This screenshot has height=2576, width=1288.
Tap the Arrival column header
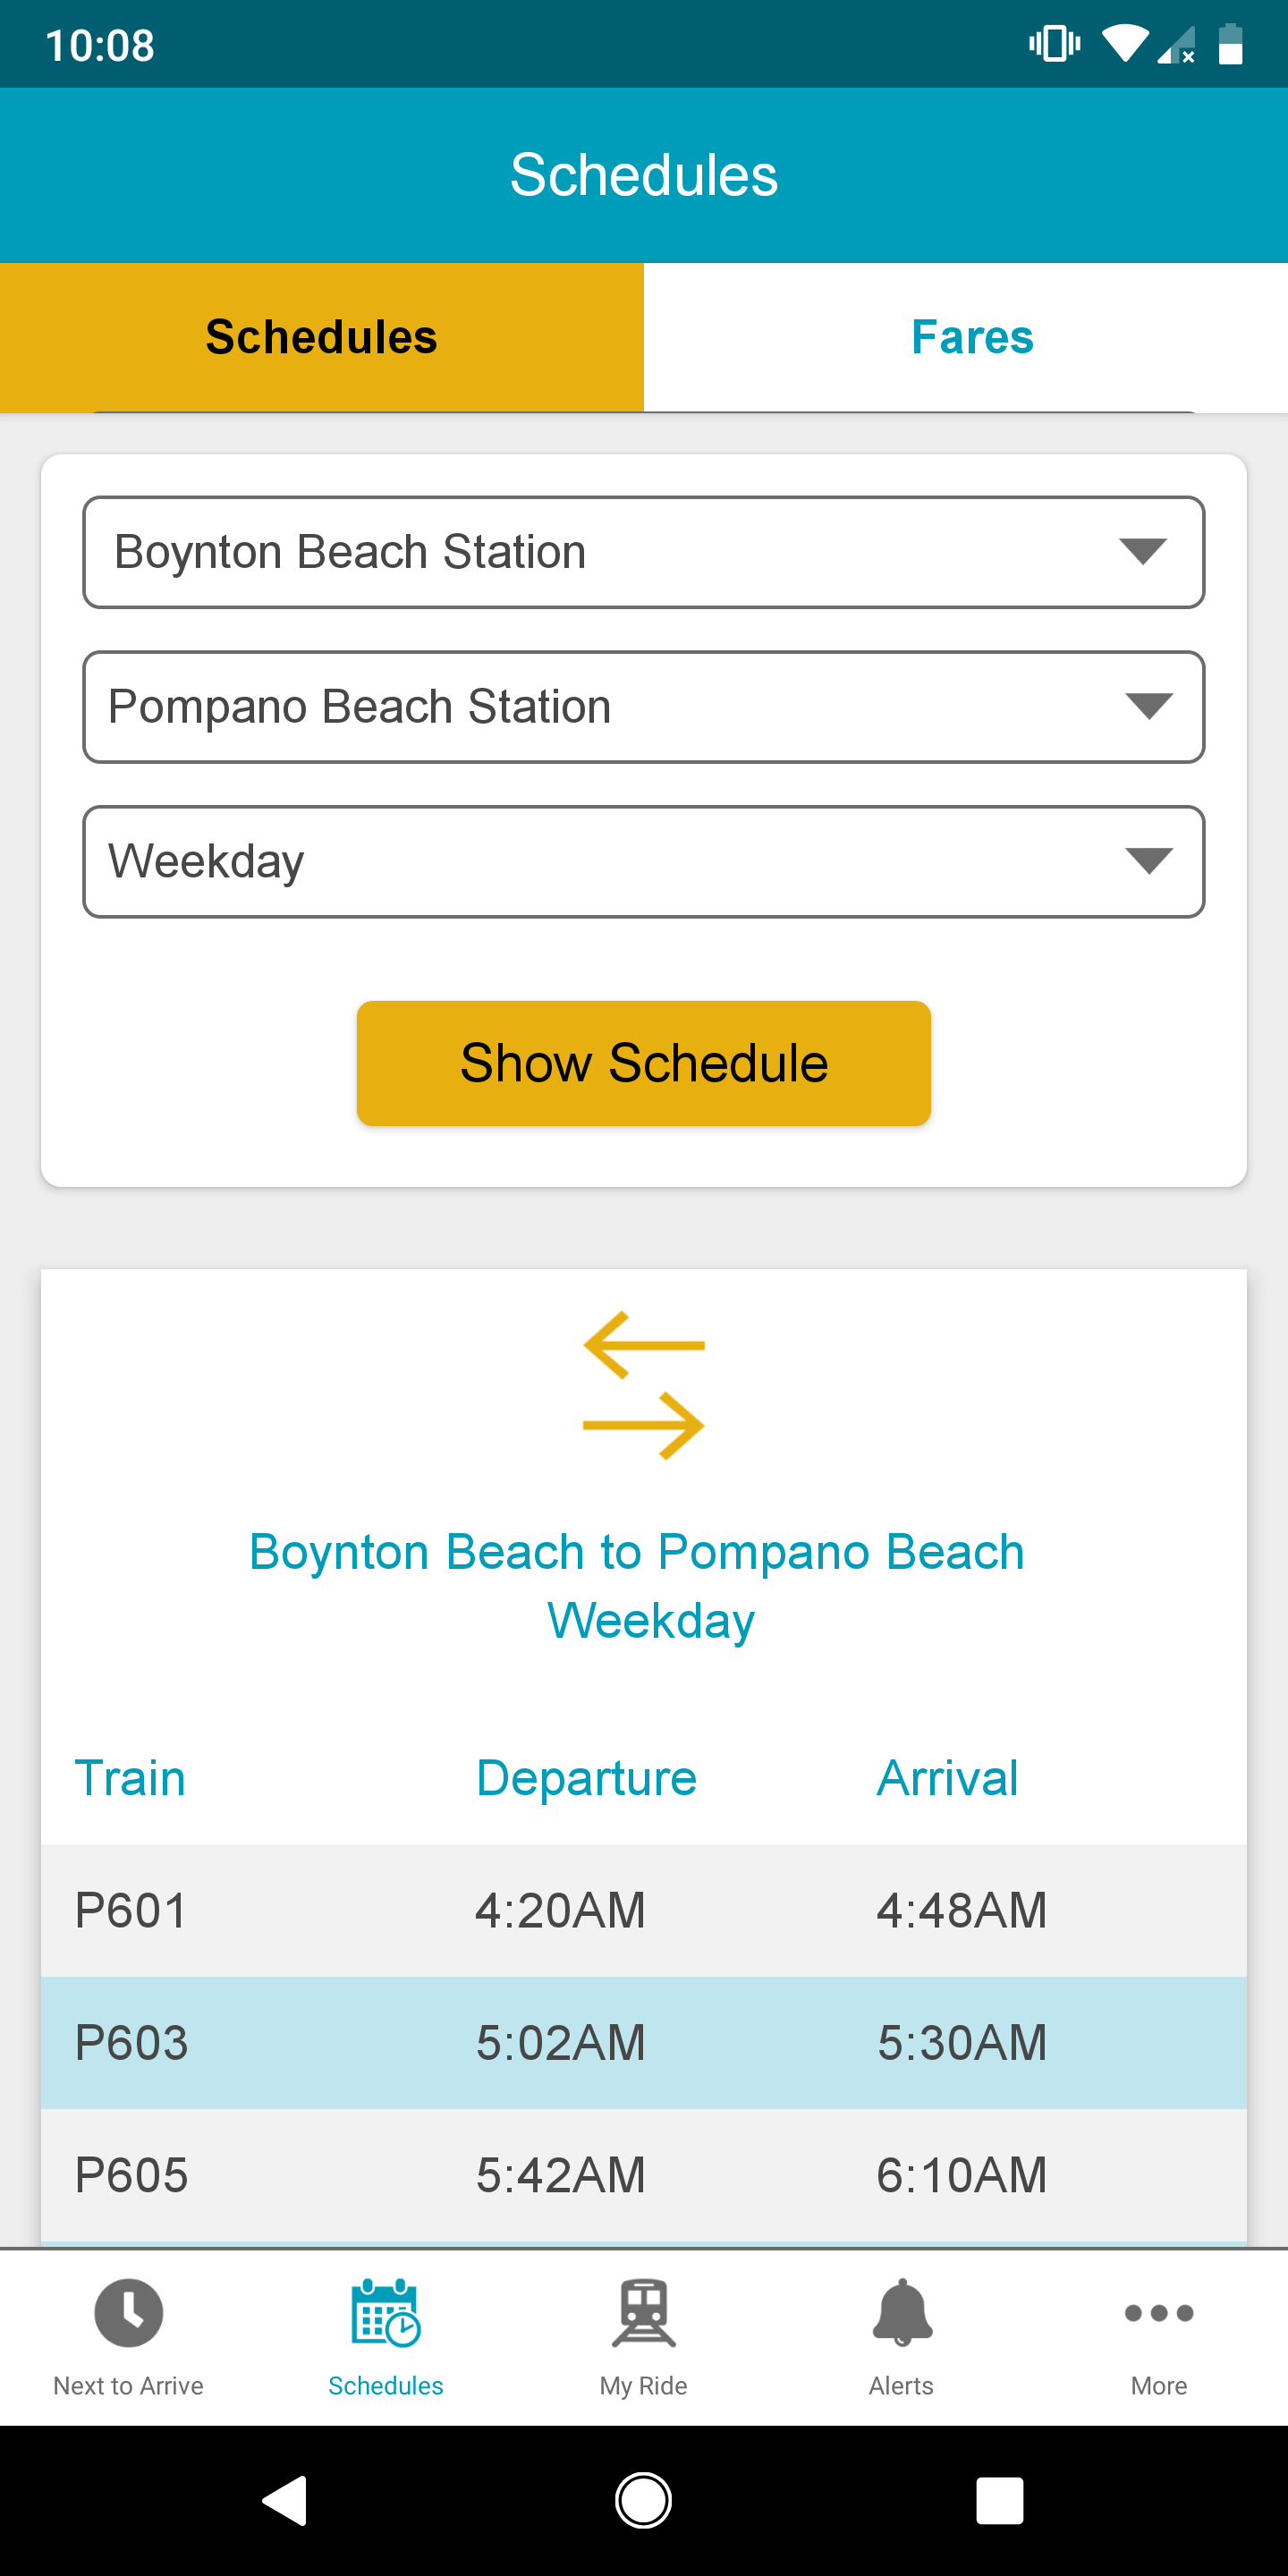pos(947,1778)
